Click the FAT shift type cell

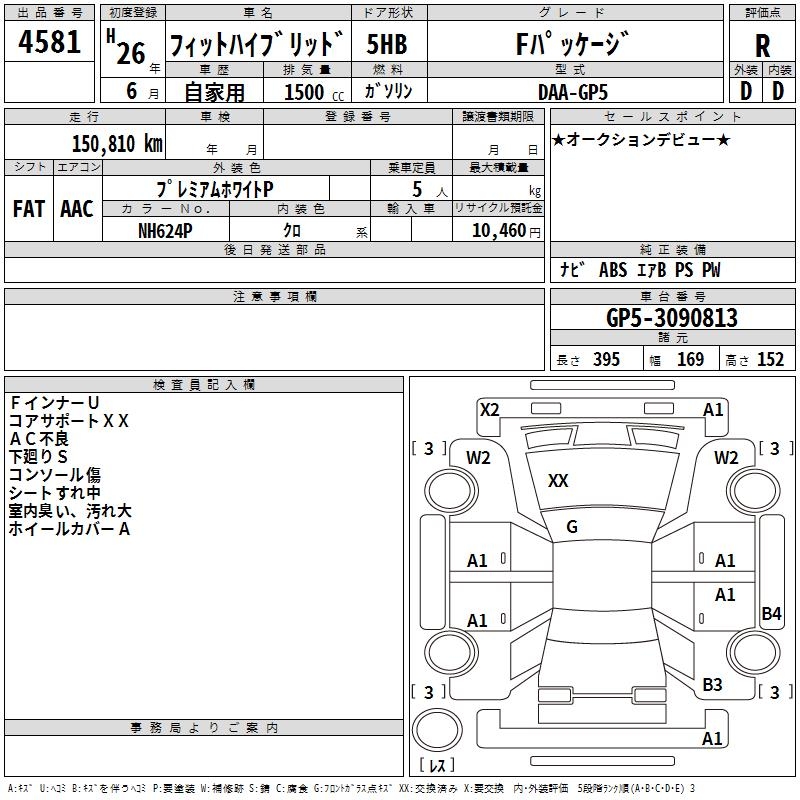(29, 209)
